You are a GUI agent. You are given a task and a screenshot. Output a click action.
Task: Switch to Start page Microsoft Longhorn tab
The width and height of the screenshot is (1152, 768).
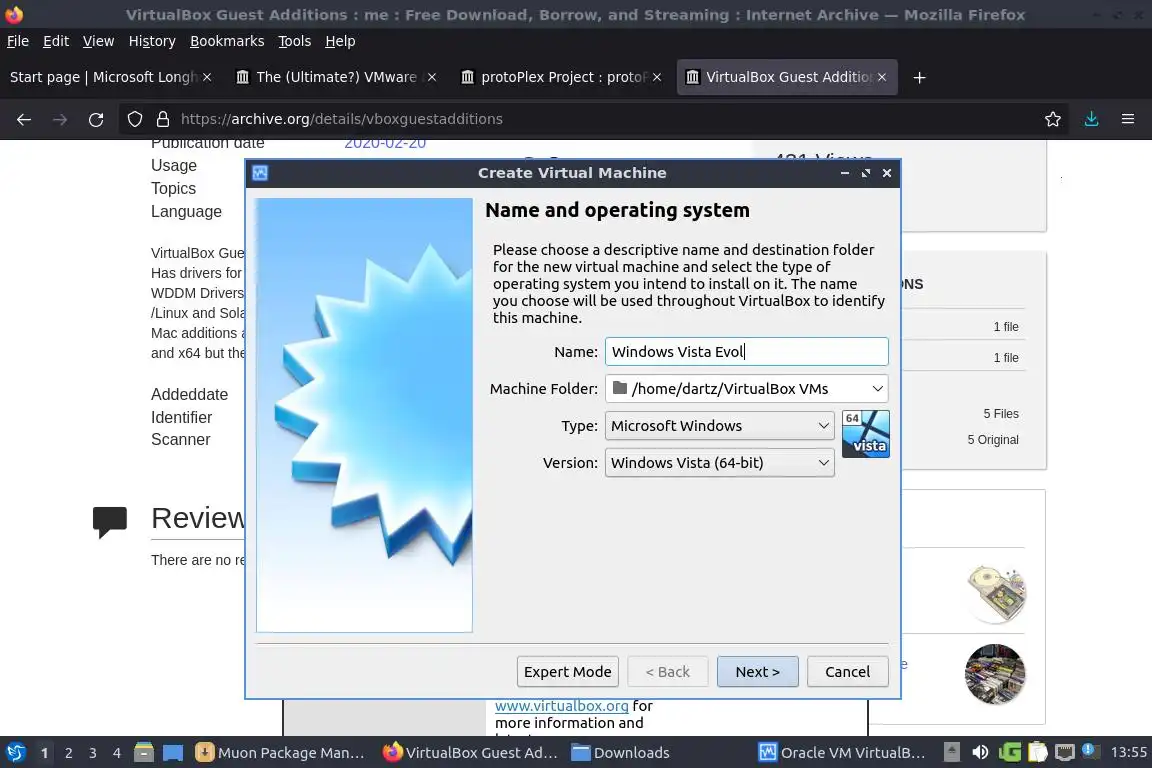104,77
